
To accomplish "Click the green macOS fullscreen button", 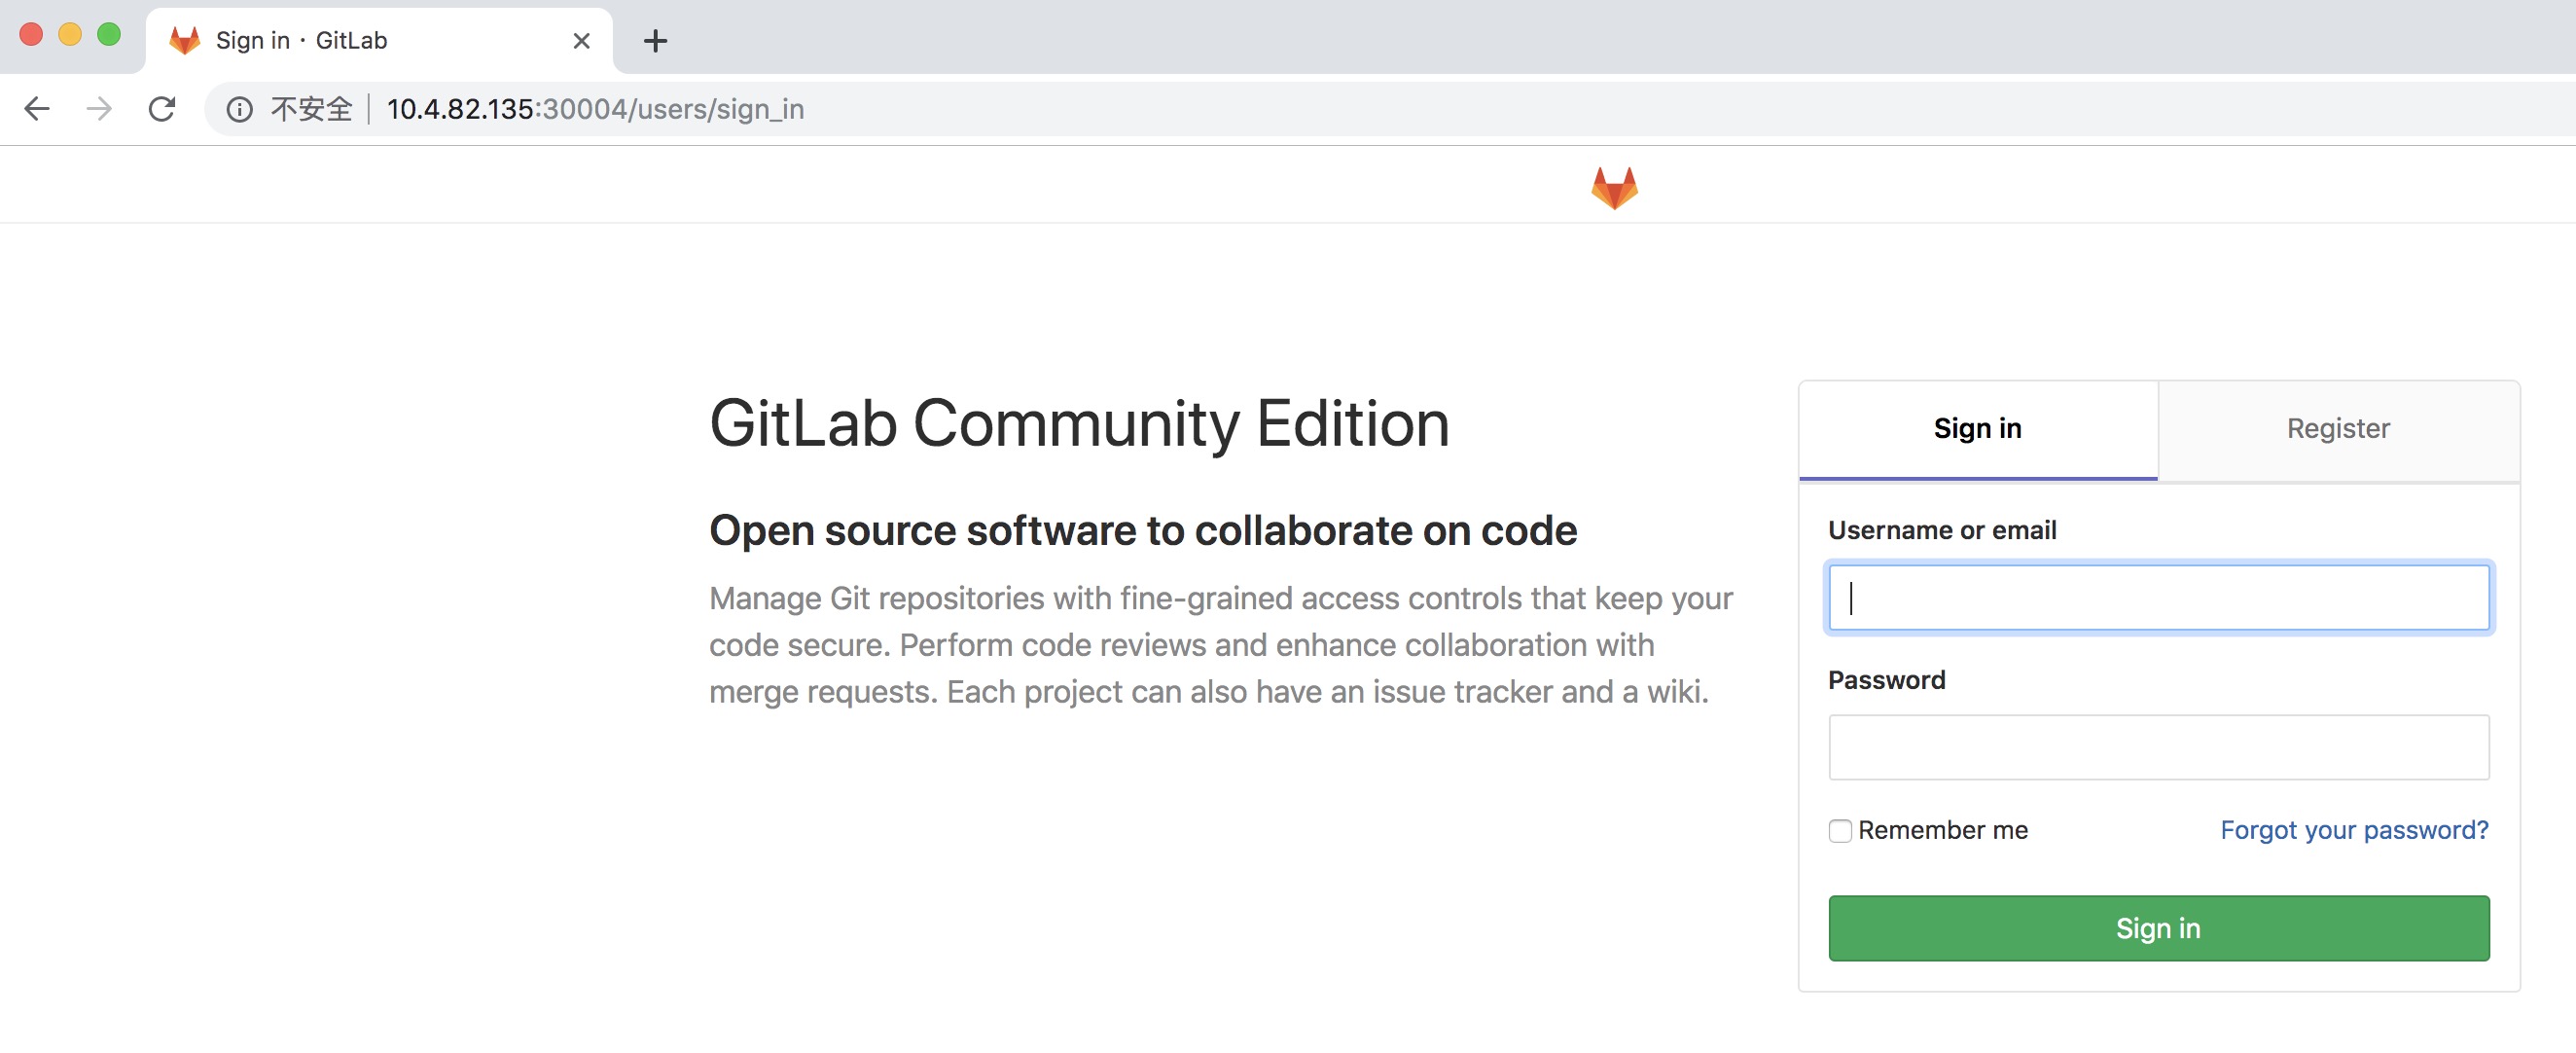I will pyautogui.click(x=109, y=35).
